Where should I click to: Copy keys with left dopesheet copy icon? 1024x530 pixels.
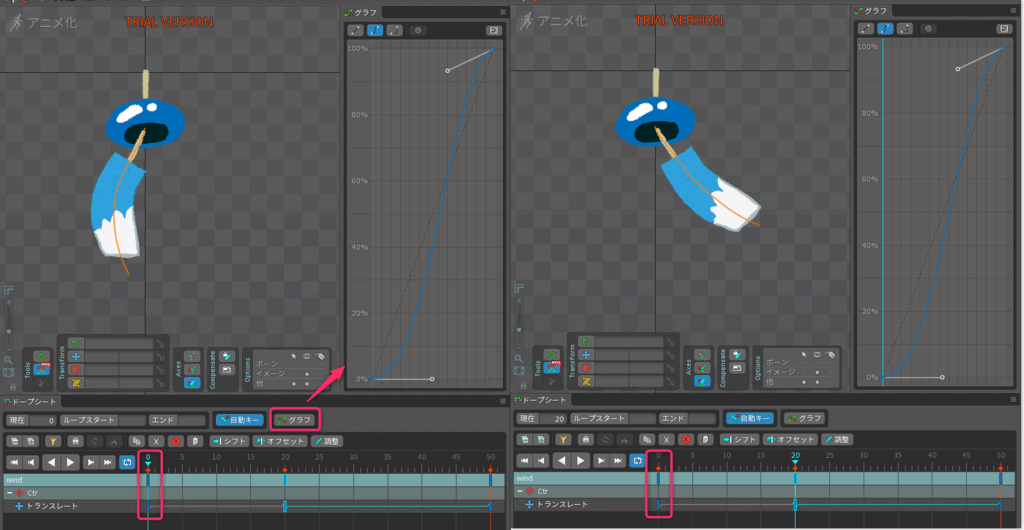(136, 441)
